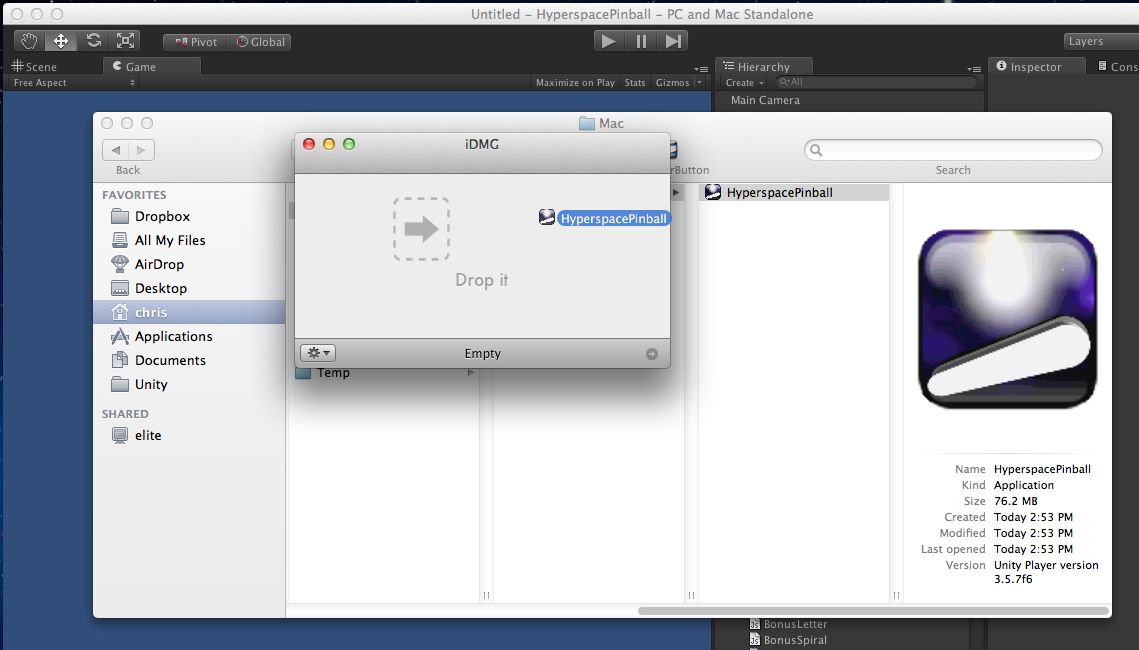Switch to the Inspector tab
The height and width of the screenshot is (650, 1139).
coord(1037,66)
